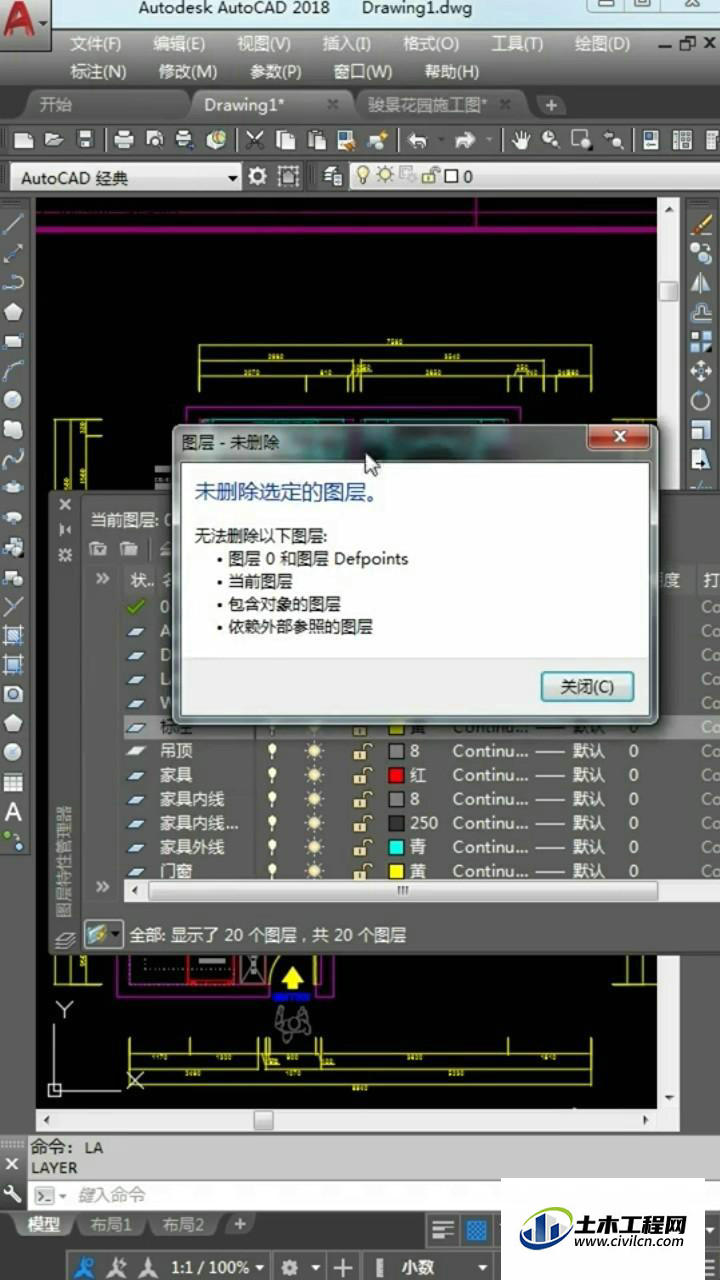This screenshot has width=720, height=1280.
Task: Toggle freeze sun for 家具内线 layer
Action: click(x=315, y=799)
